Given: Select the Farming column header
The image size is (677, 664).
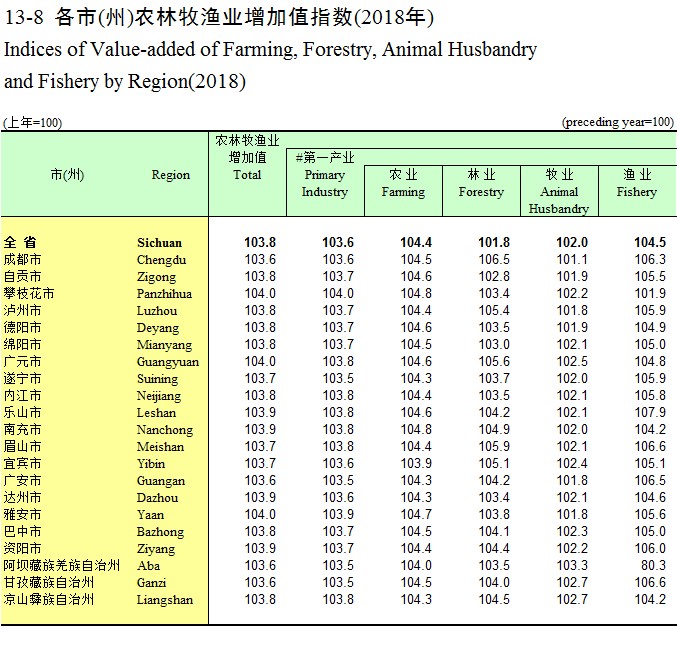Looking at the screenshot, I should [403, 191].
